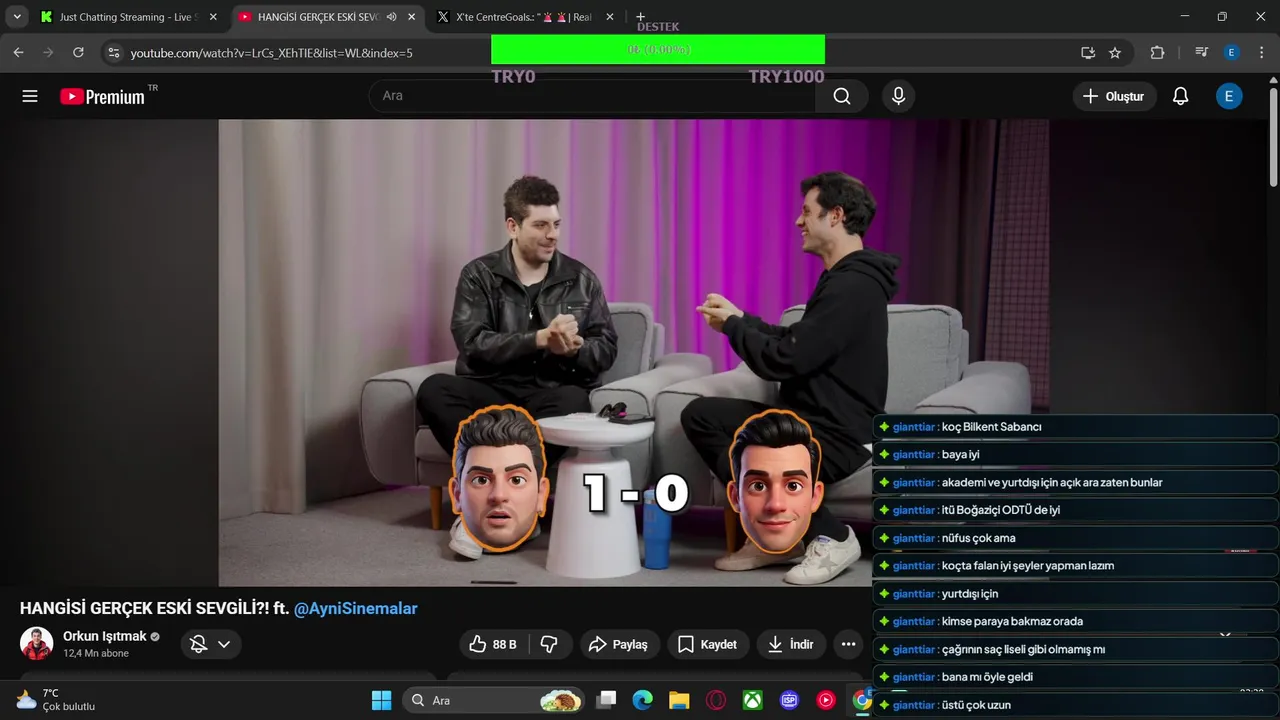This screenshot has width=1280, height=720.
Task: Open a new browser tab
Action: pyautogui.click(x=640, y=17)
